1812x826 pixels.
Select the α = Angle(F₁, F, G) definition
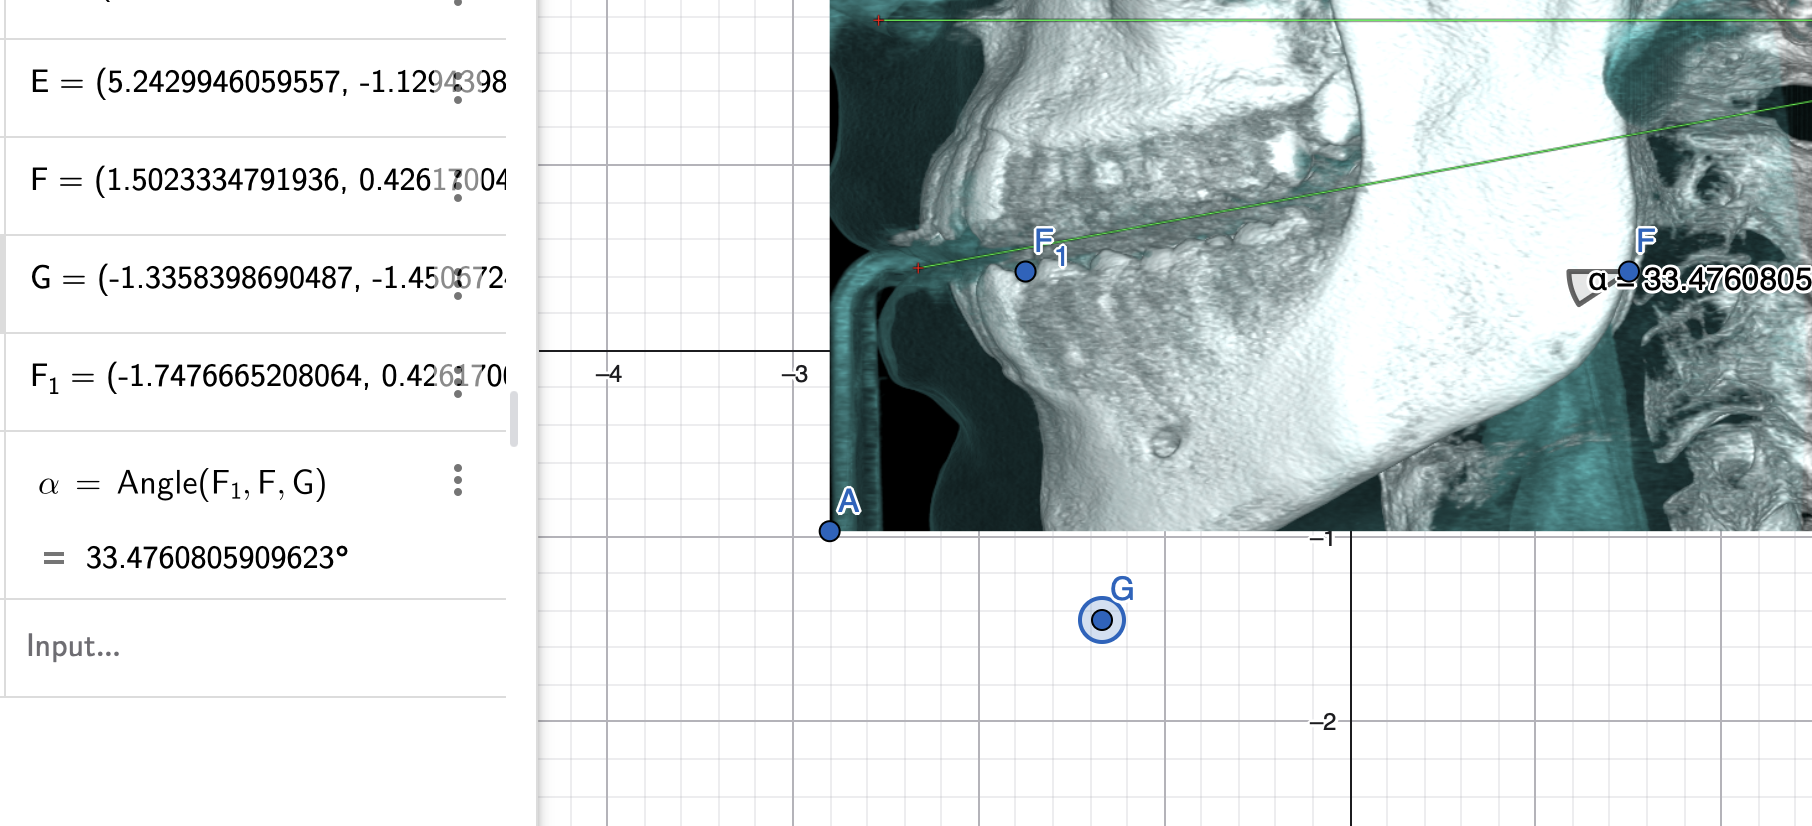pyautogui.click(x=182, y=484)
